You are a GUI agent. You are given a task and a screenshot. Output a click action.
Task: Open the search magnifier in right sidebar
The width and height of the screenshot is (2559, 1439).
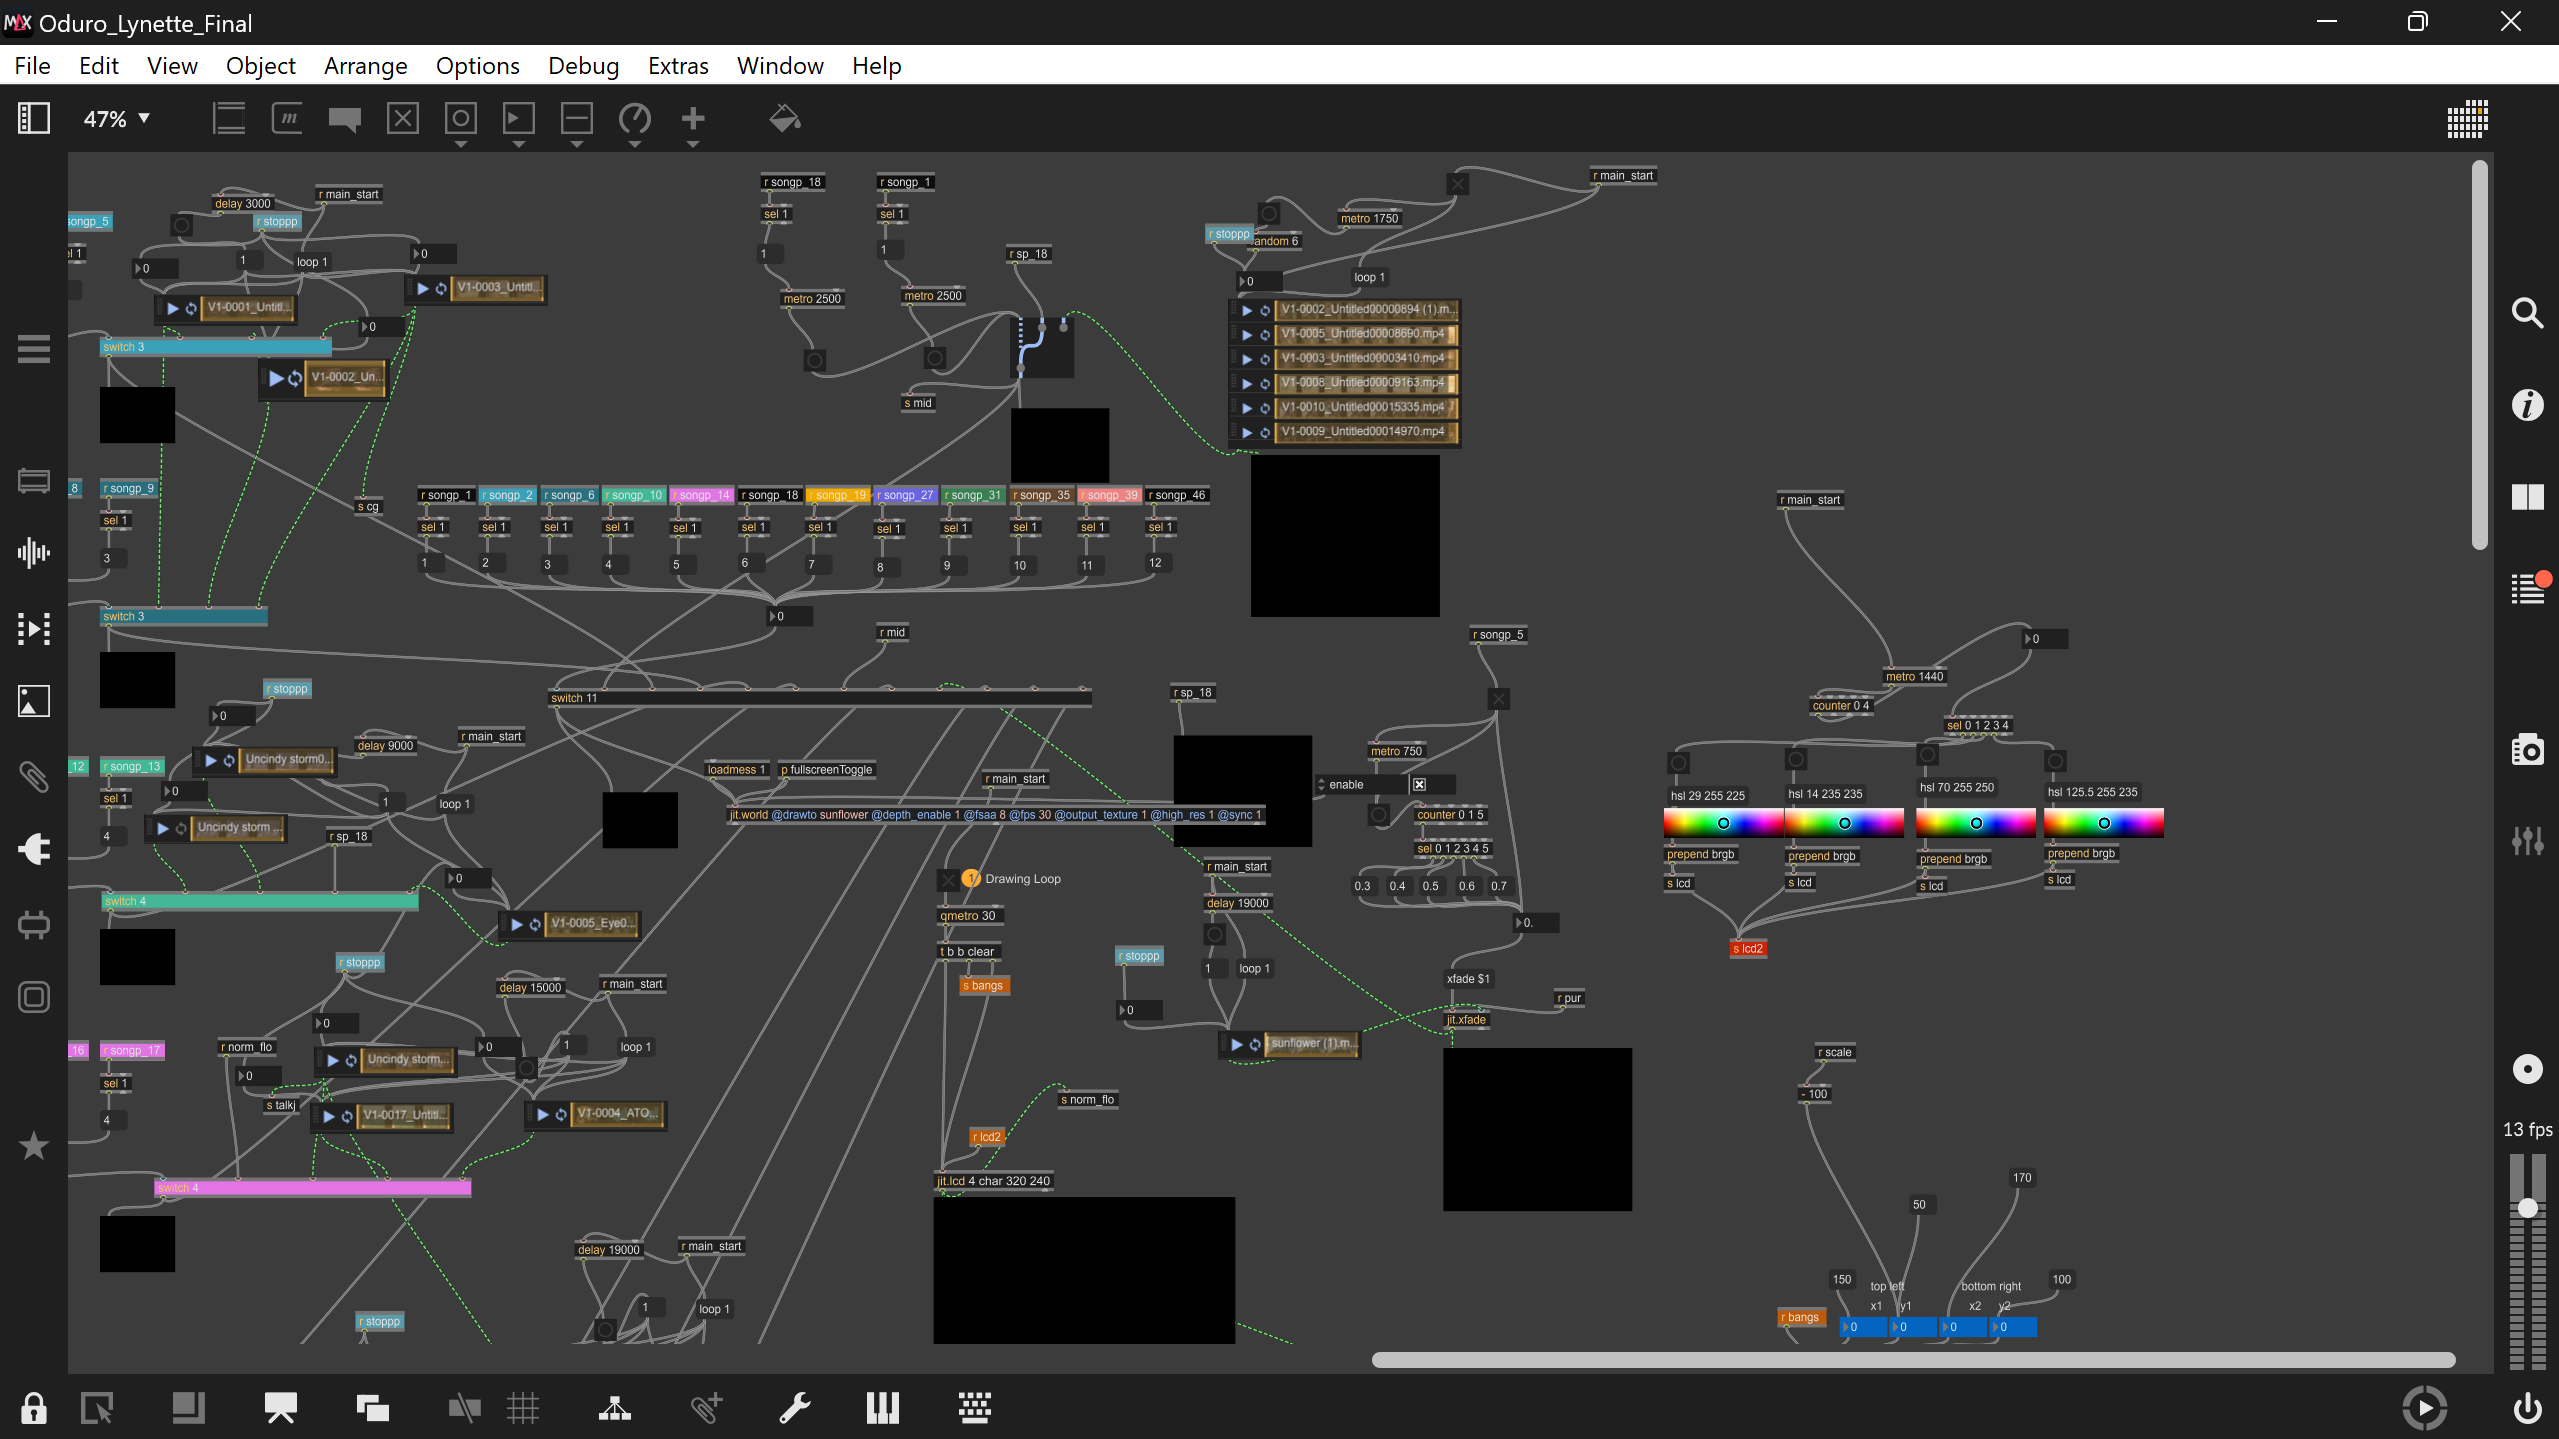click(x=2527, y=314)
